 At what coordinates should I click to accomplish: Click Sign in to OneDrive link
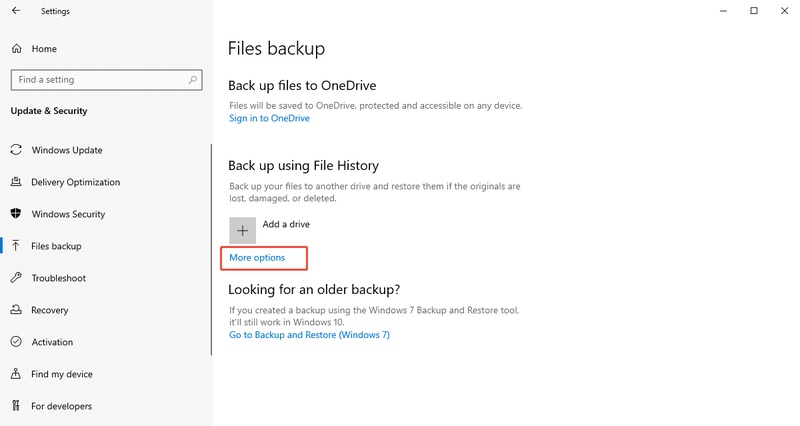[x=269, y=118]
